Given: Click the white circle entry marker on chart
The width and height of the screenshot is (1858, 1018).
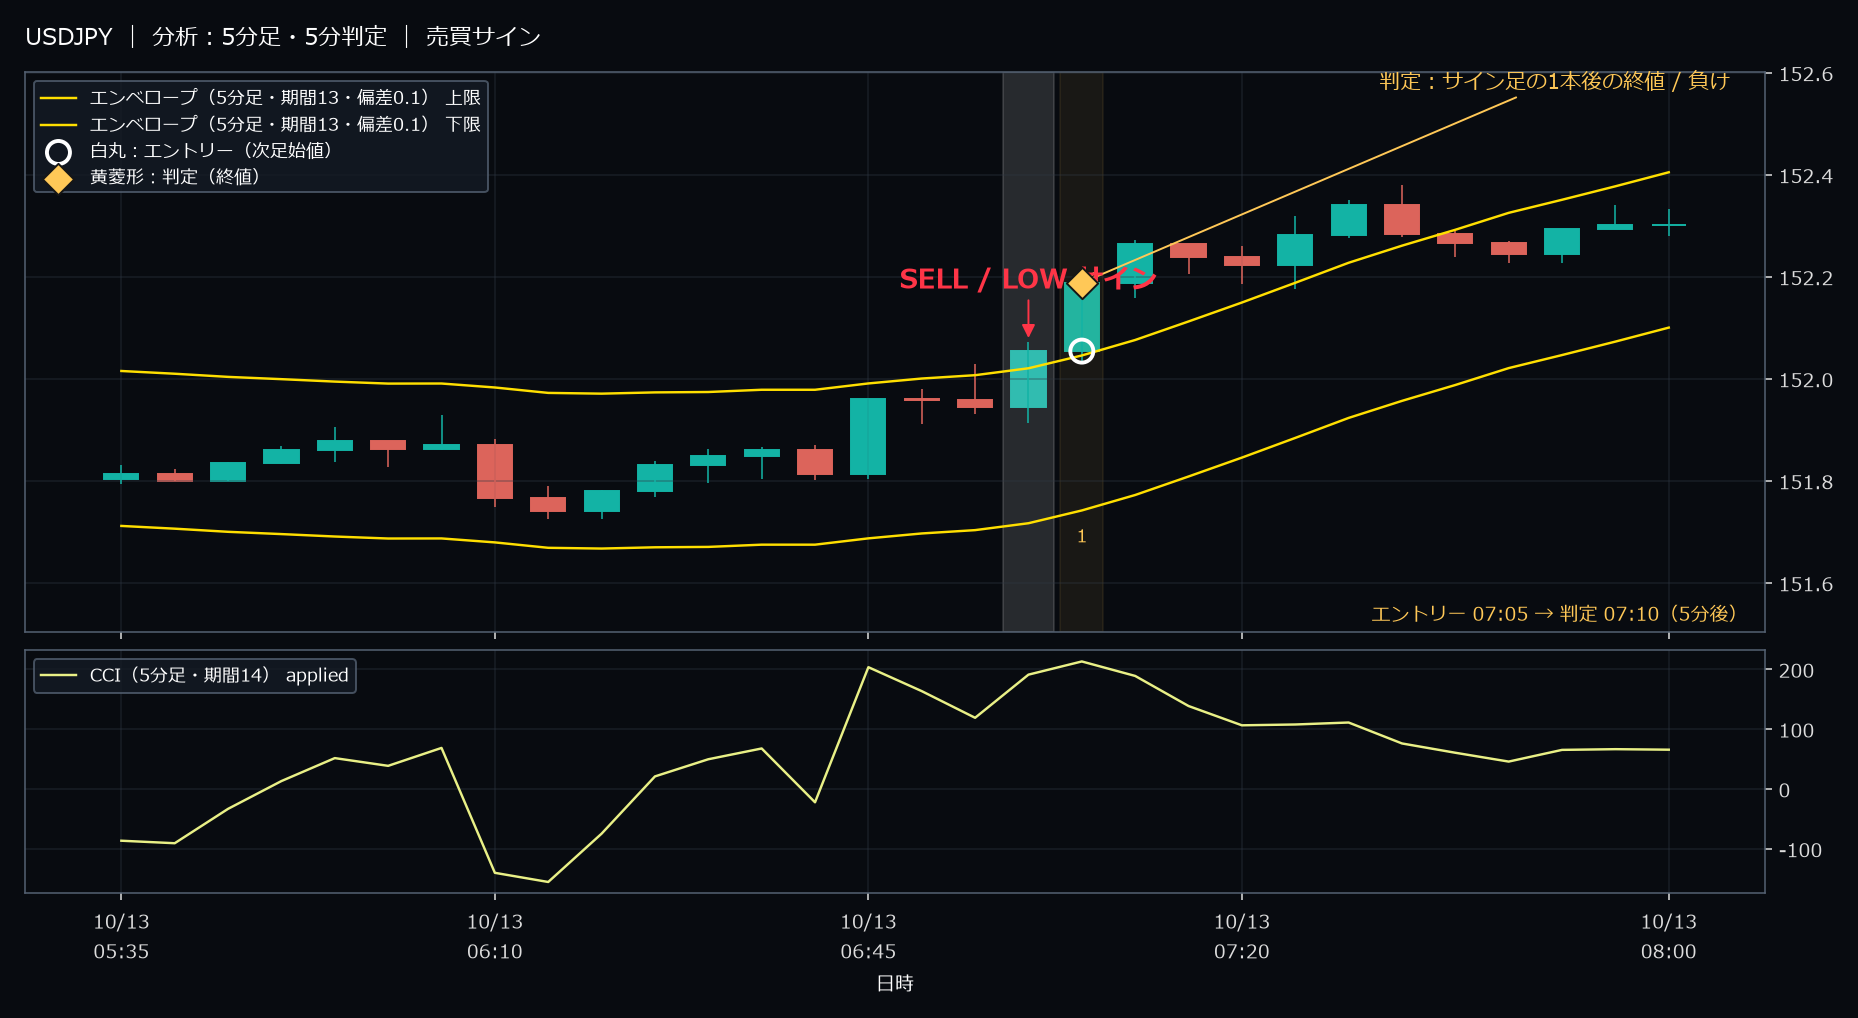Looking at the screenshot, I should 1081,351.
